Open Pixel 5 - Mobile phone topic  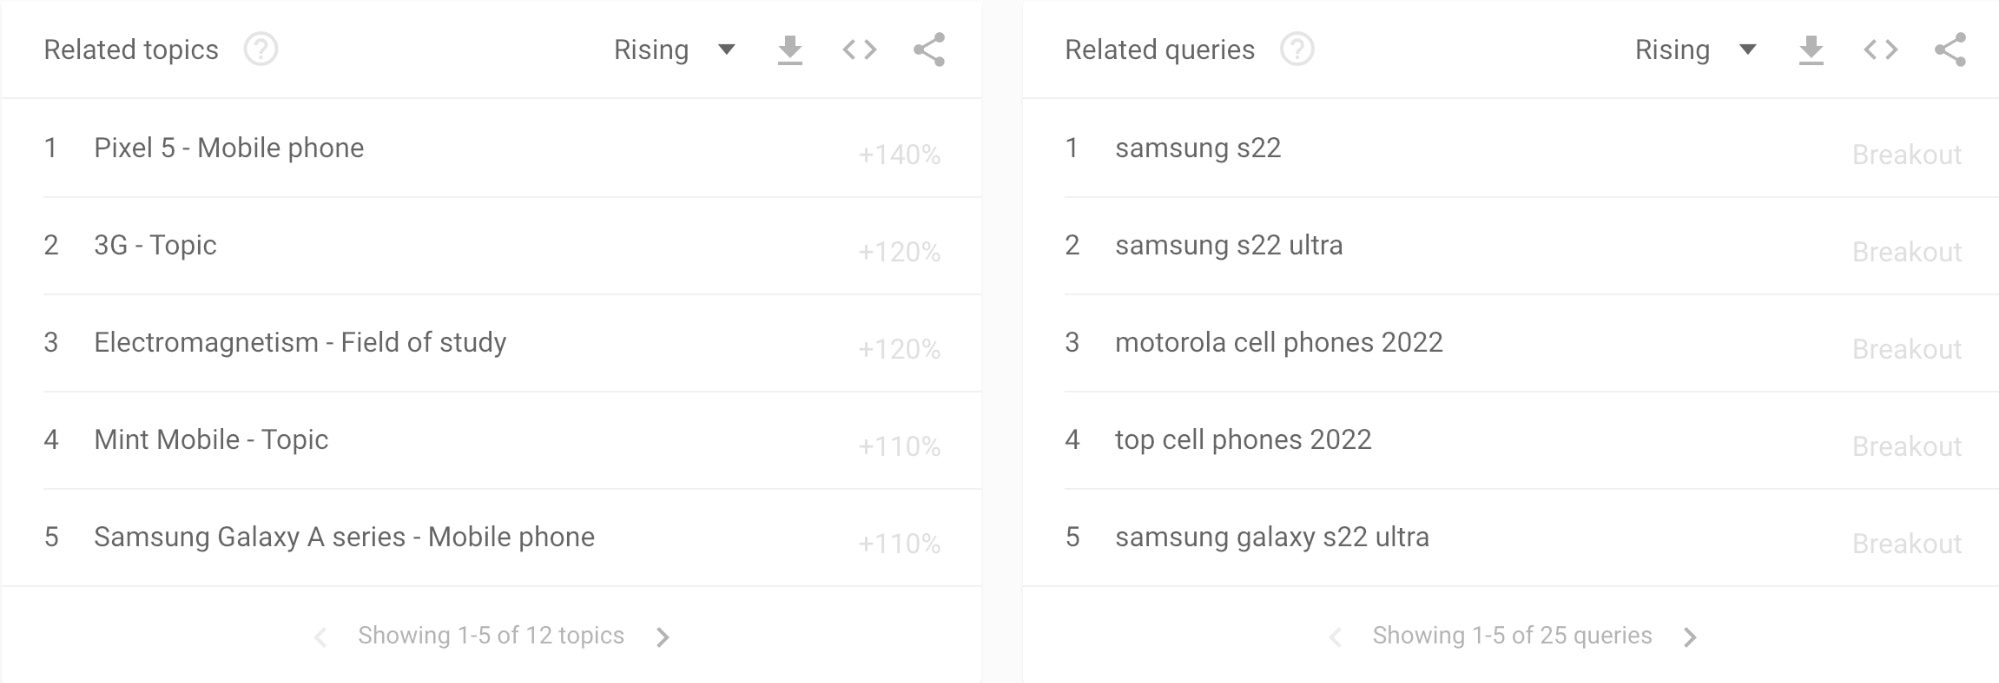click(229, 148)
